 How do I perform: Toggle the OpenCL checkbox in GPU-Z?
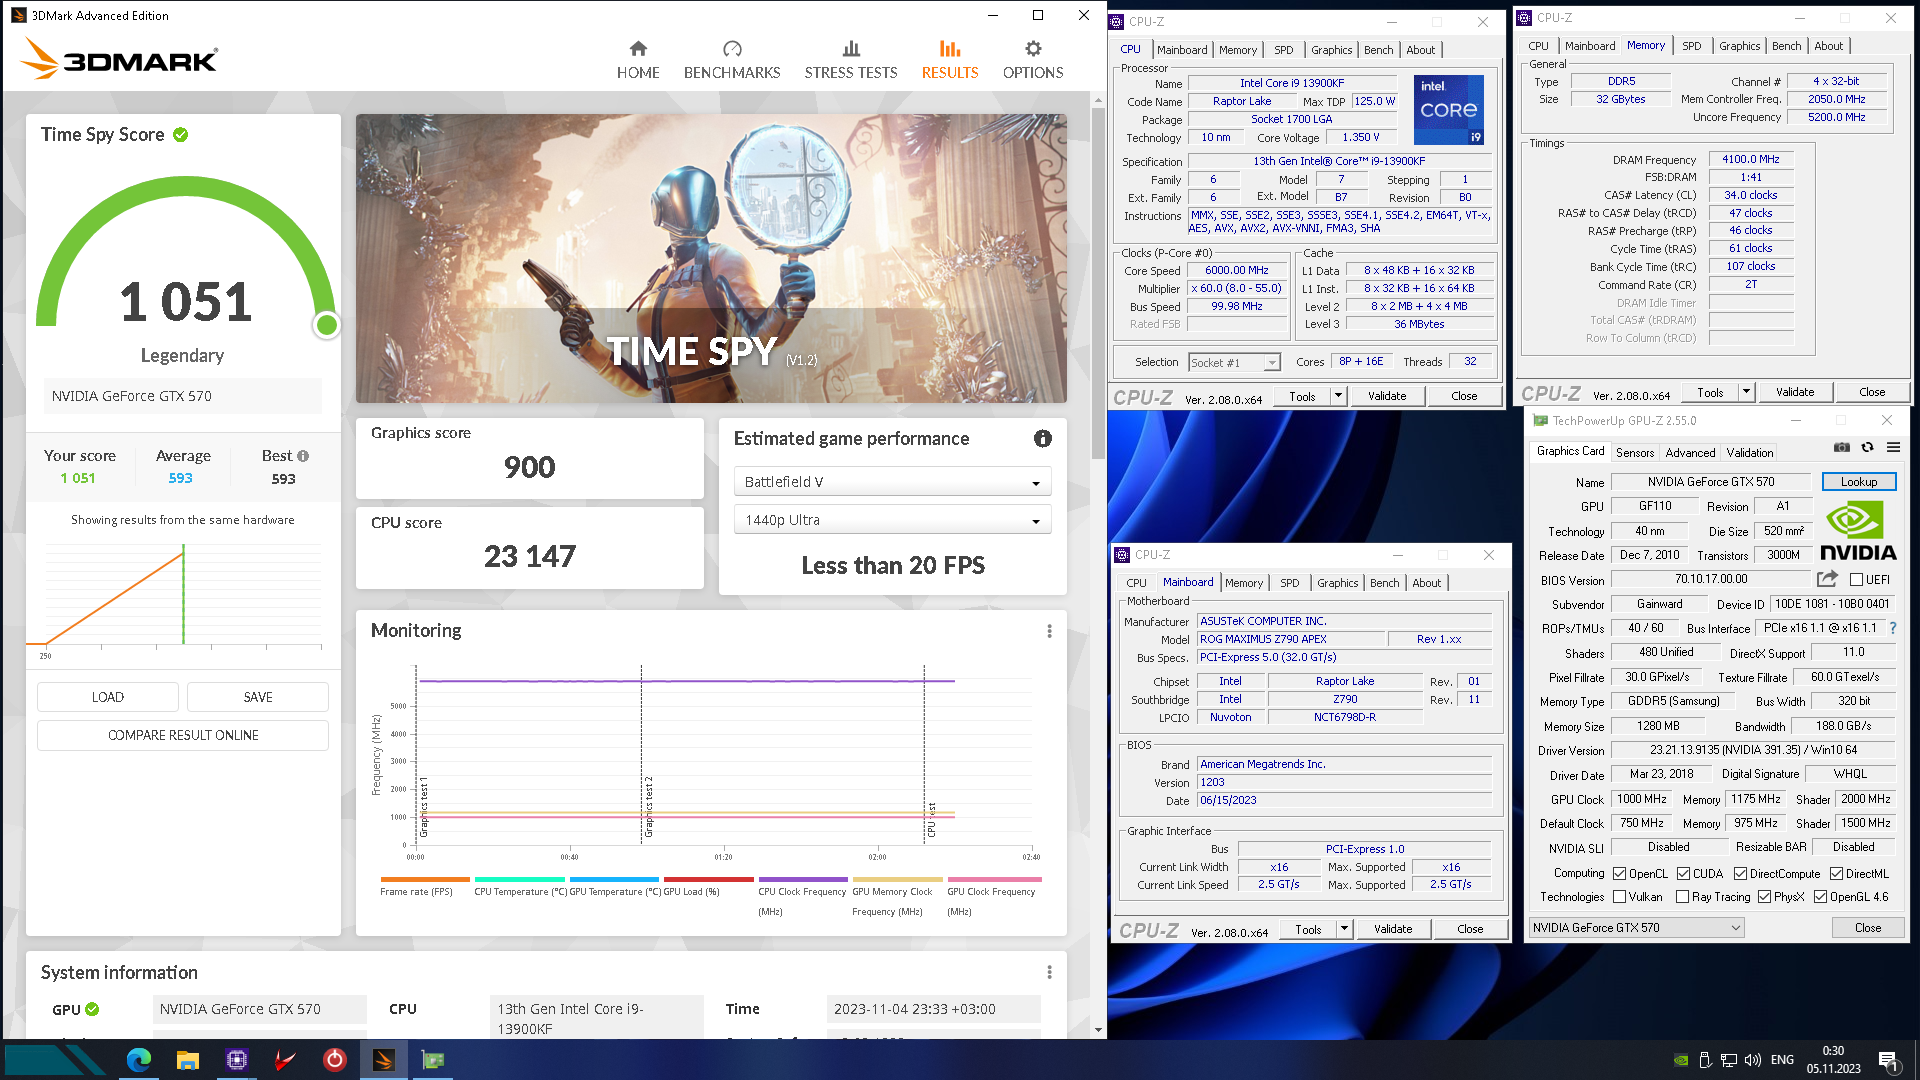pyautogui.click(x=1619, y=874)
